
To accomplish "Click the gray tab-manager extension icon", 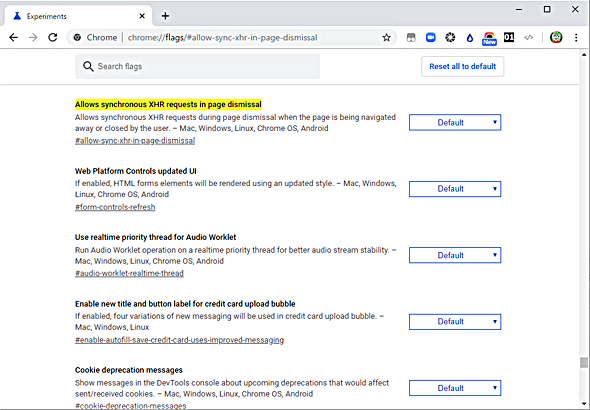I will click(411, 37).
